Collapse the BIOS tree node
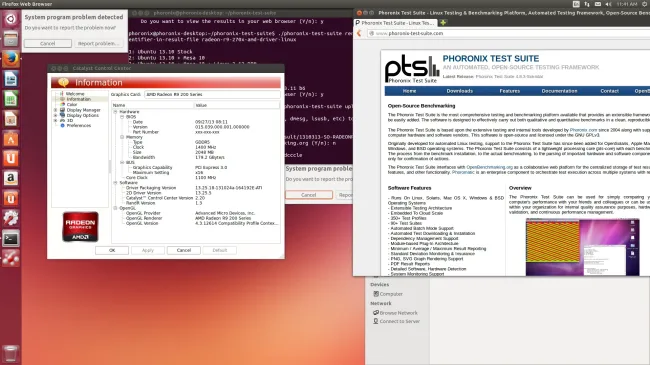The height and width of the screenshot is (365, 650). tap(122, 117)
